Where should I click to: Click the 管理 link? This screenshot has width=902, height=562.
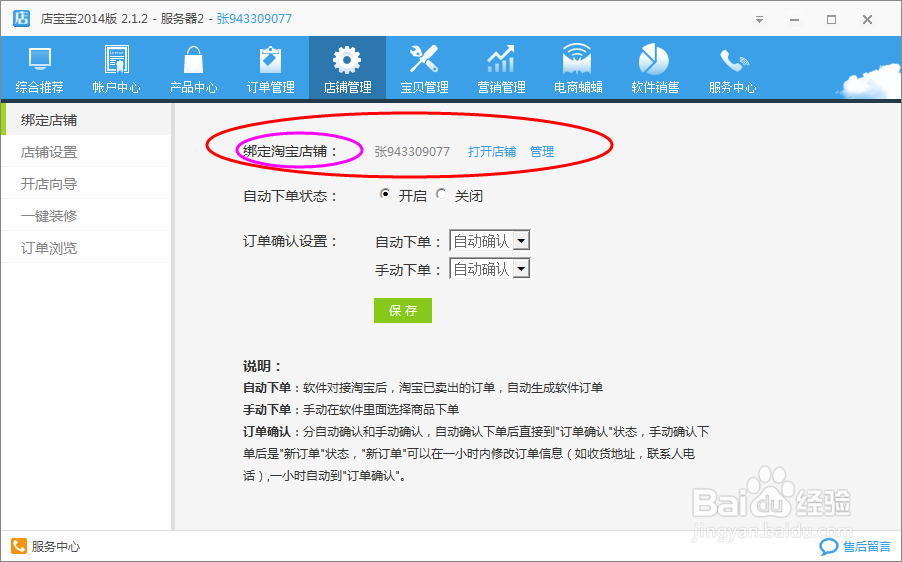click(542, 151)
